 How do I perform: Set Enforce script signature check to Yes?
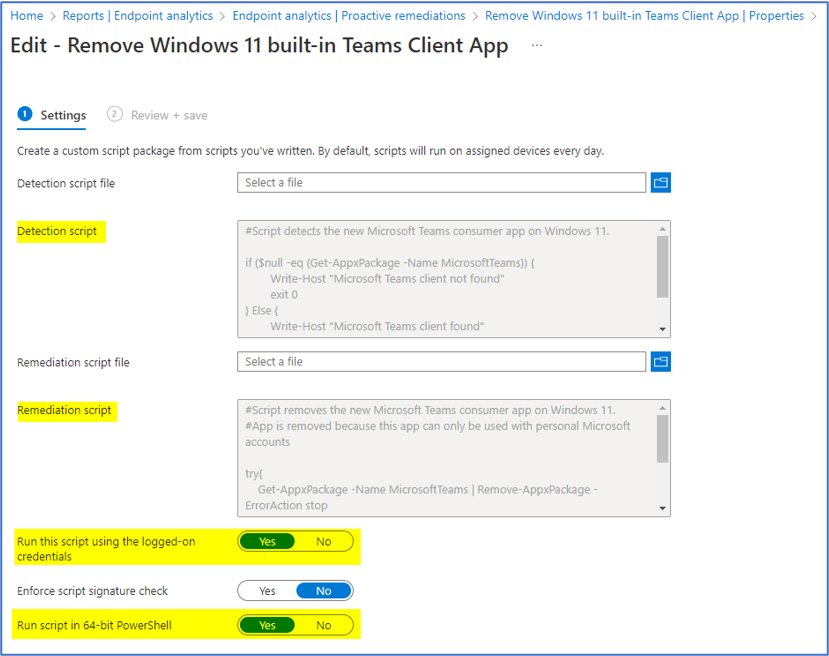(267, 591)
